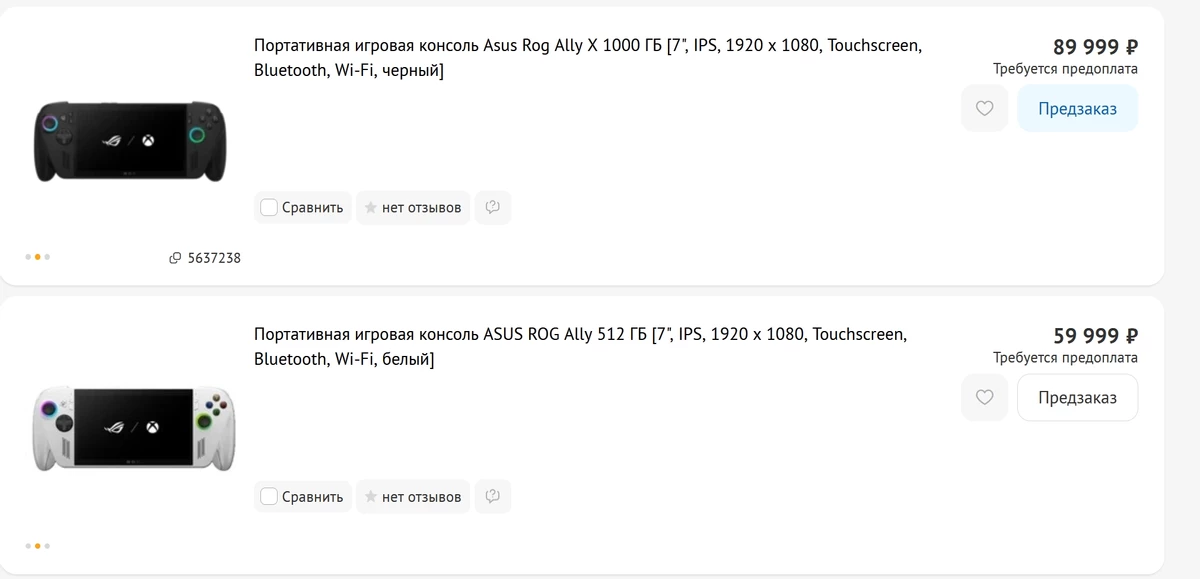The height and width of the screenshot is (579, 1200).
Task: Open нет отзывов for Ally X 1000 ГБ
Action: [x=421, y=208]
